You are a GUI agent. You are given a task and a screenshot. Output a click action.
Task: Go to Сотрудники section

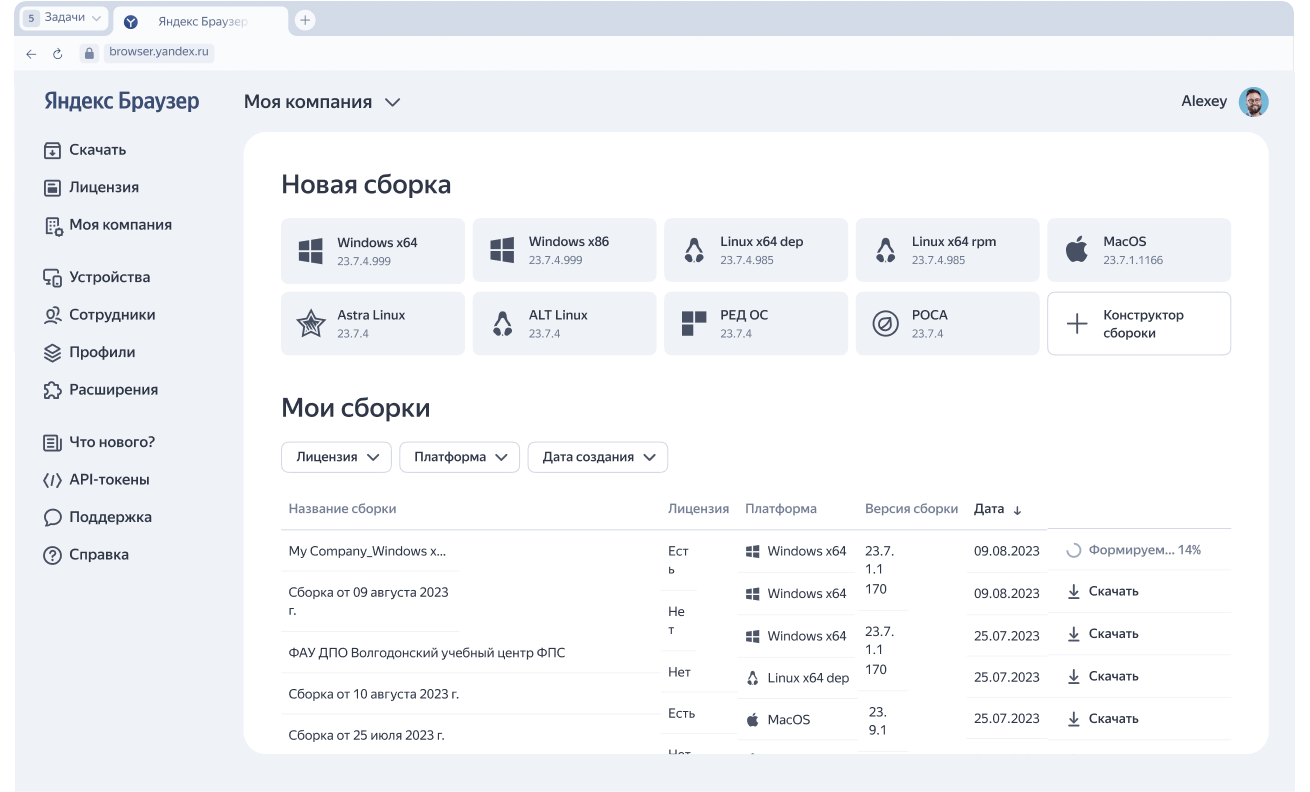100,315
